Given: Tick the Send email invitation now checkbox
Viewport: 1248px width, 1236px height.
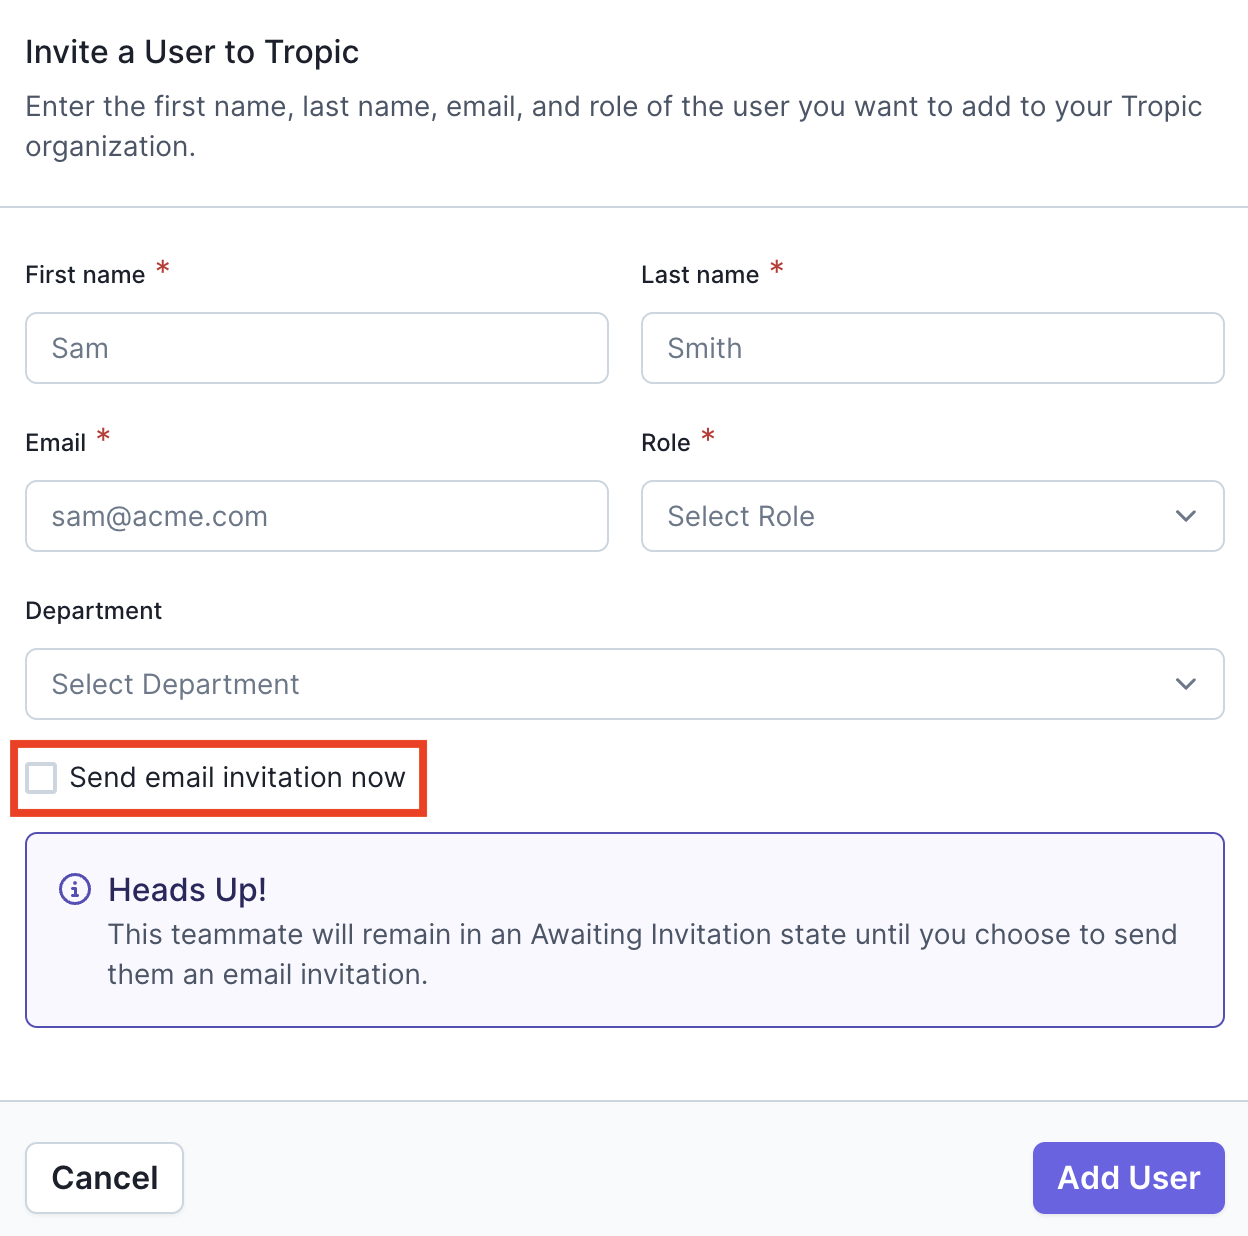Looking at the screenshot, I should [x=41, y=777].
